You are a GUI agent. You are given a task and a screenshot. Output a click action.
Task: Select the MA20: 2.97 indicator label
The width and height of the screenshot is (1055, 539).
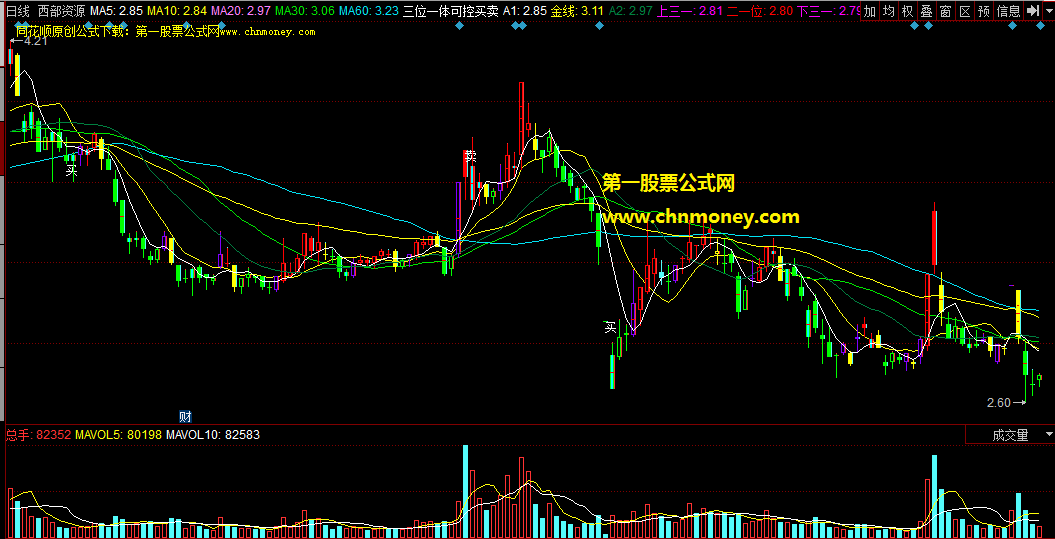(x=241, y=11)
